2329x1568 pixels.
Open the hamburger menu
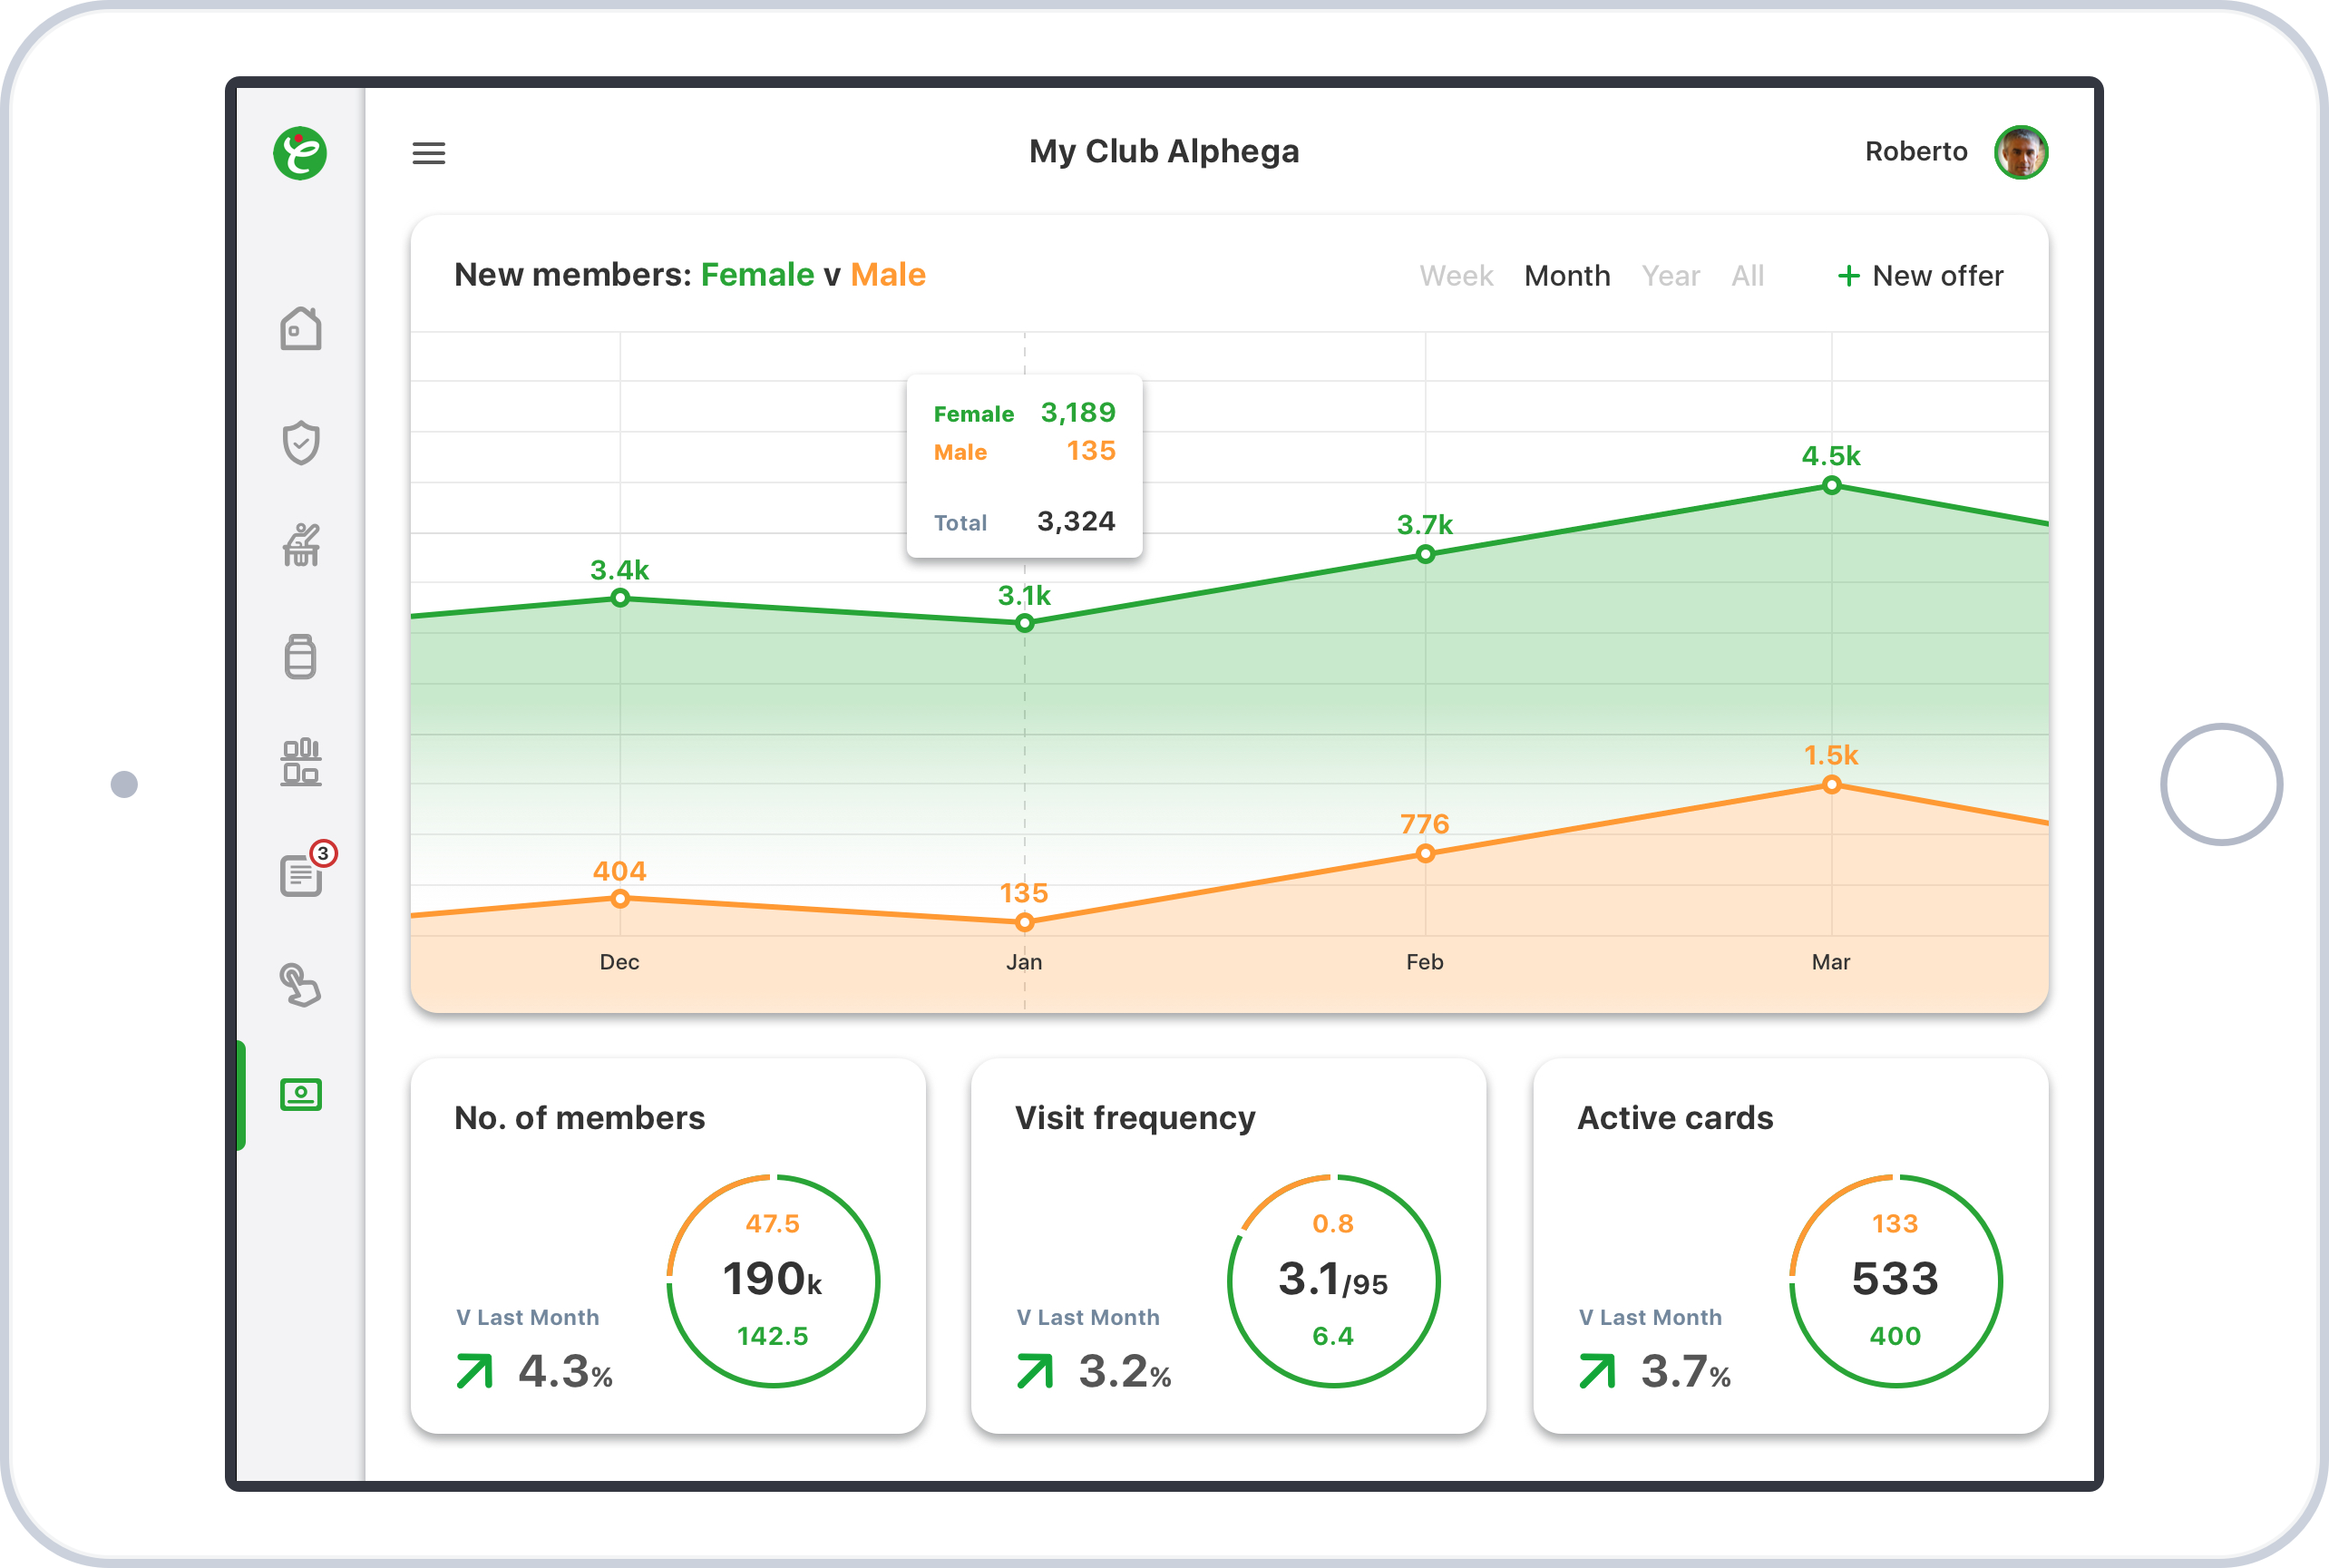click(429, 153)
